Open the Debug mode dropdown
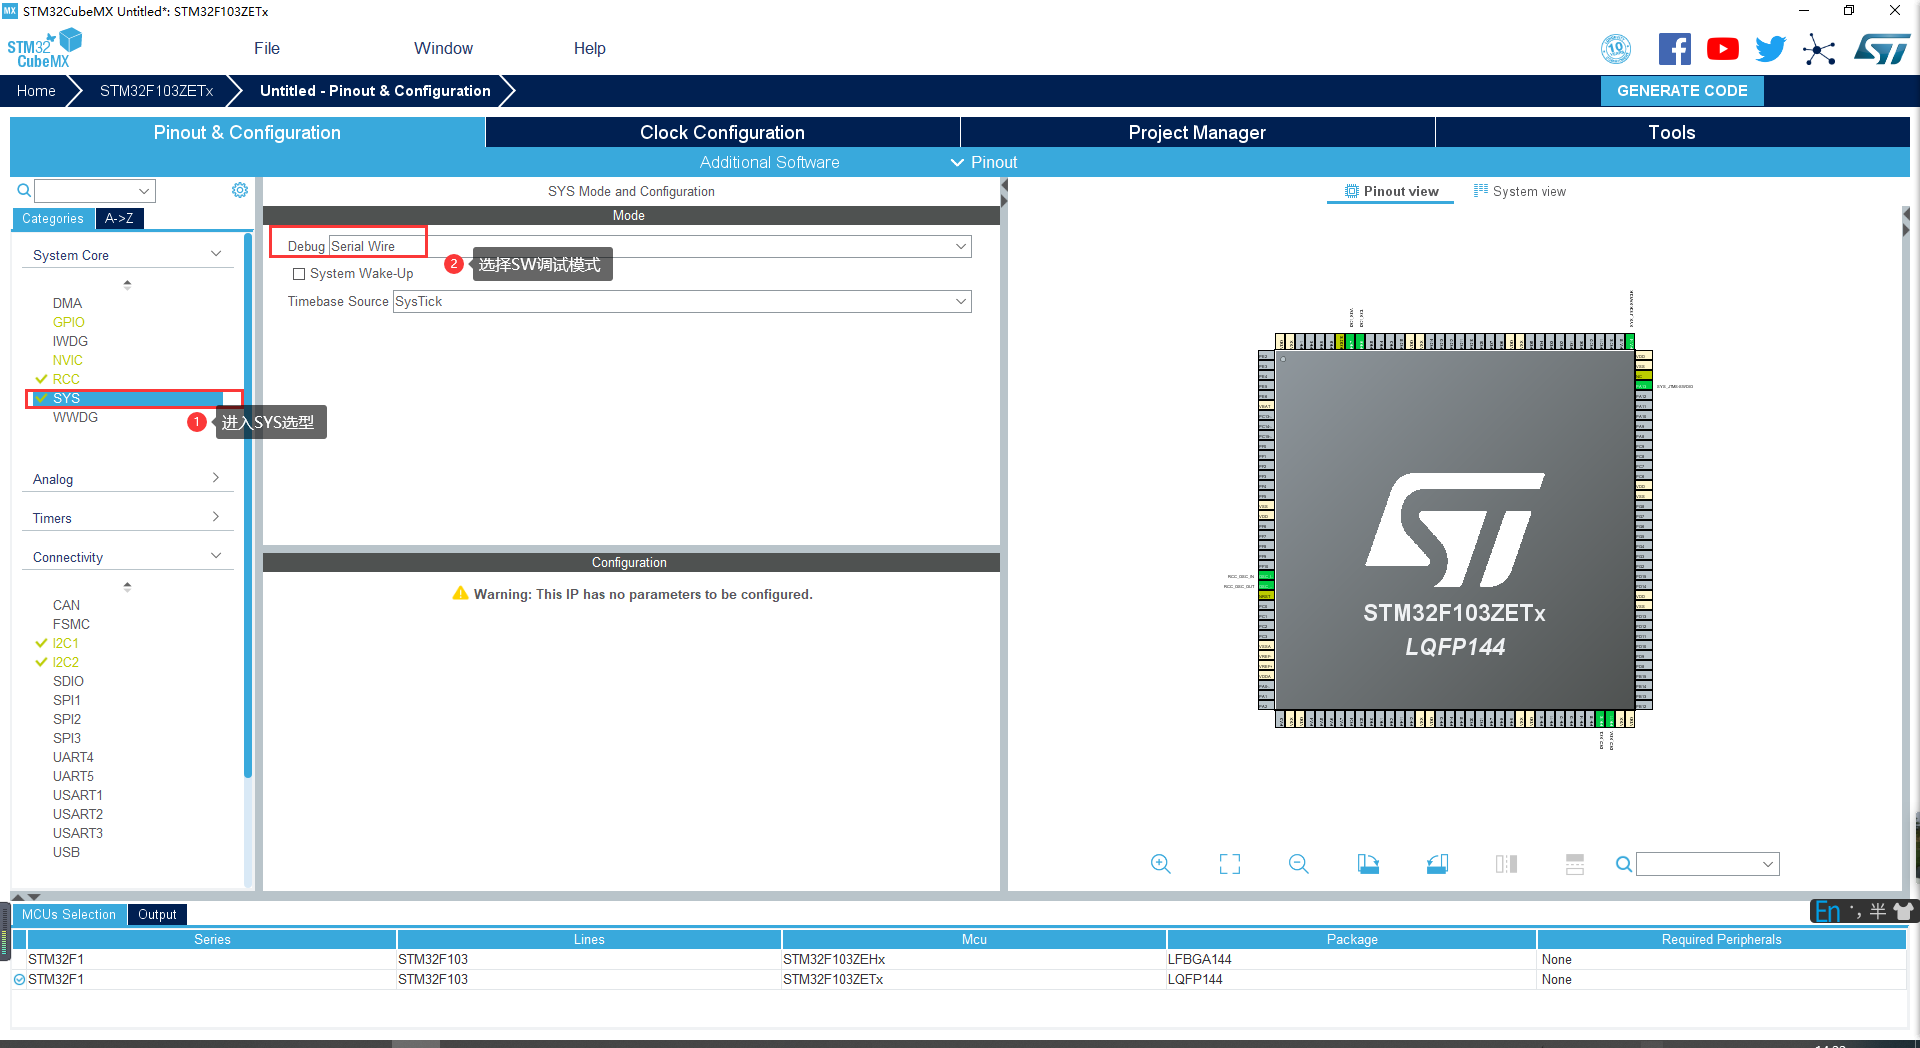Screen dimensions: 1920x1048 click(x=959, y=246)
